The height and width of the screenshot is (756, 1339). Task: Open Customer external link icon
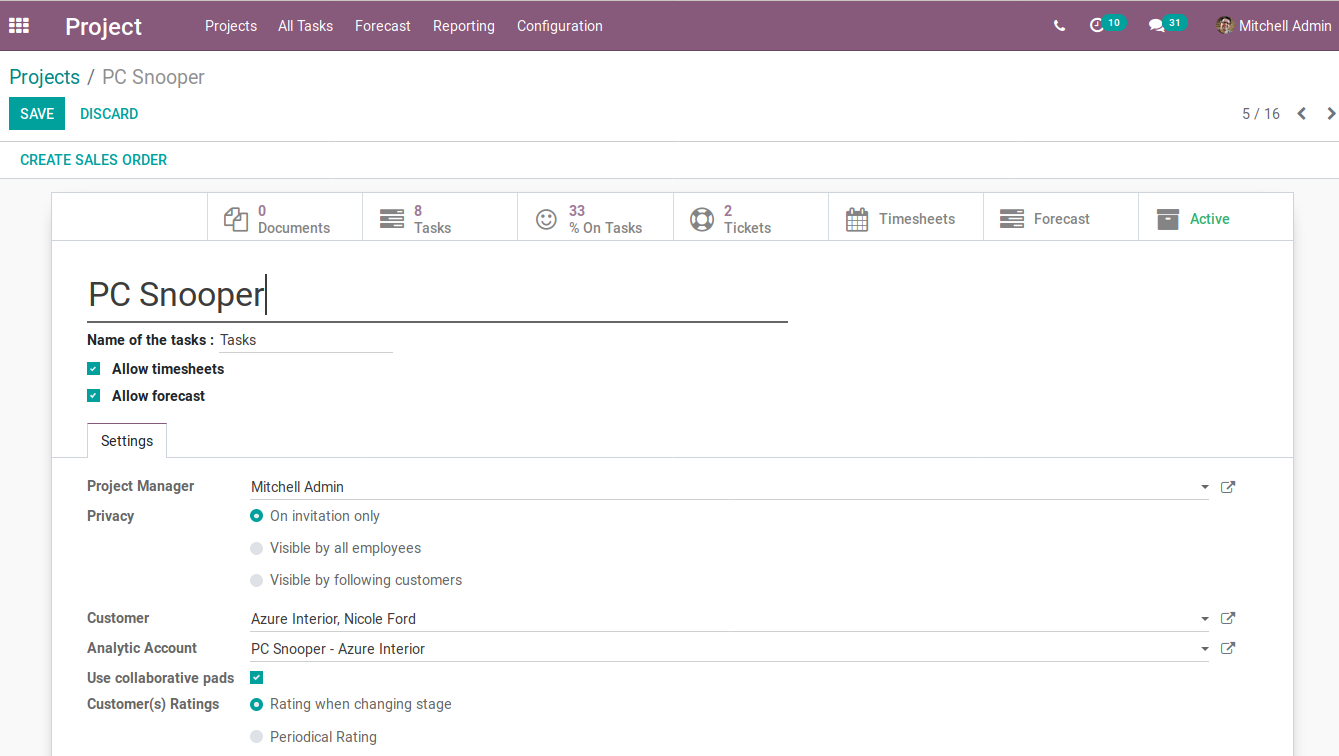click(1228, 619)
